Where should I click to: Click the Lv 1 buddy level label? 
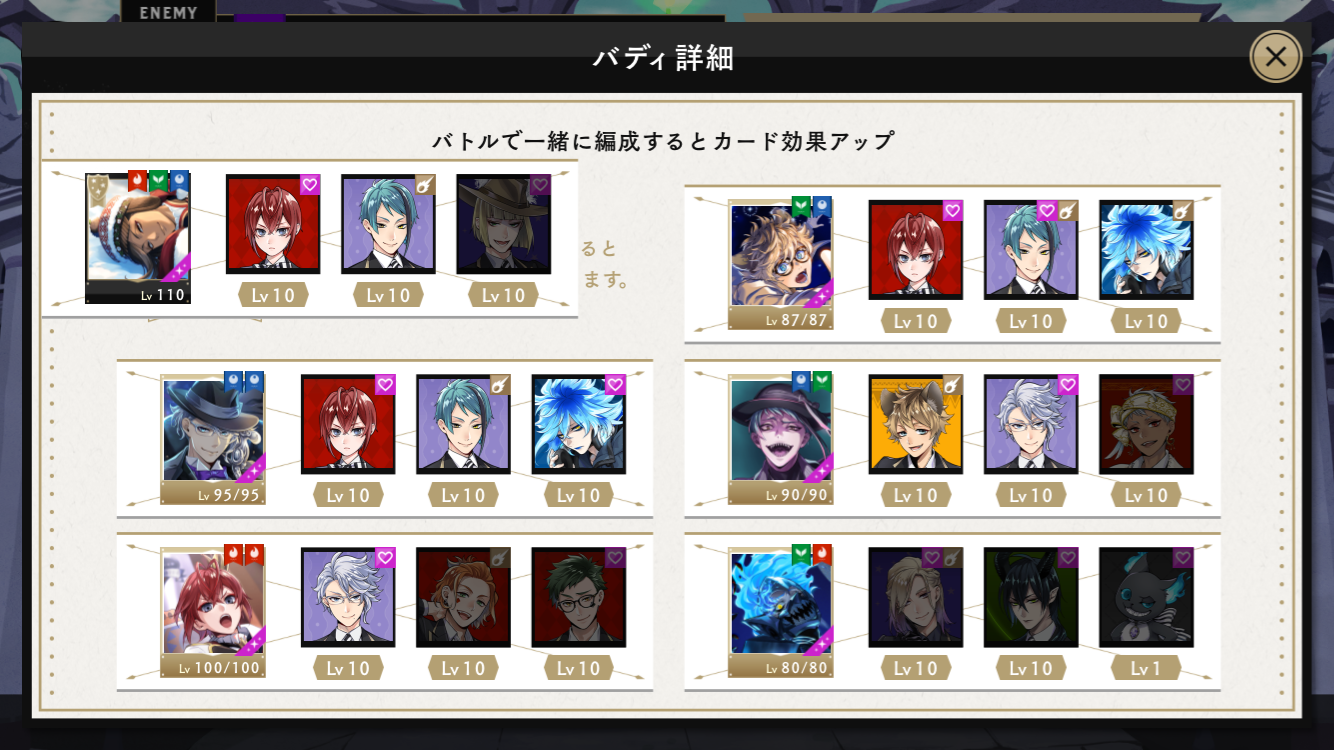click(x=1146, y=668)
